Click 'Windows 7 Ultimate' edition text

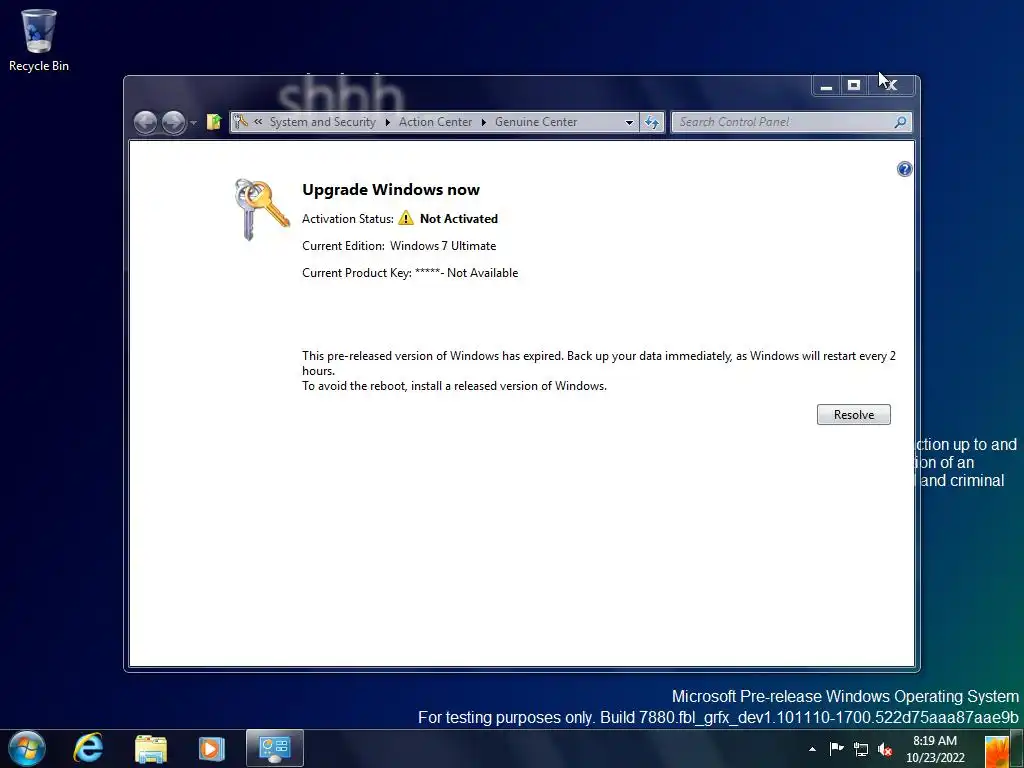pos(443,246)
